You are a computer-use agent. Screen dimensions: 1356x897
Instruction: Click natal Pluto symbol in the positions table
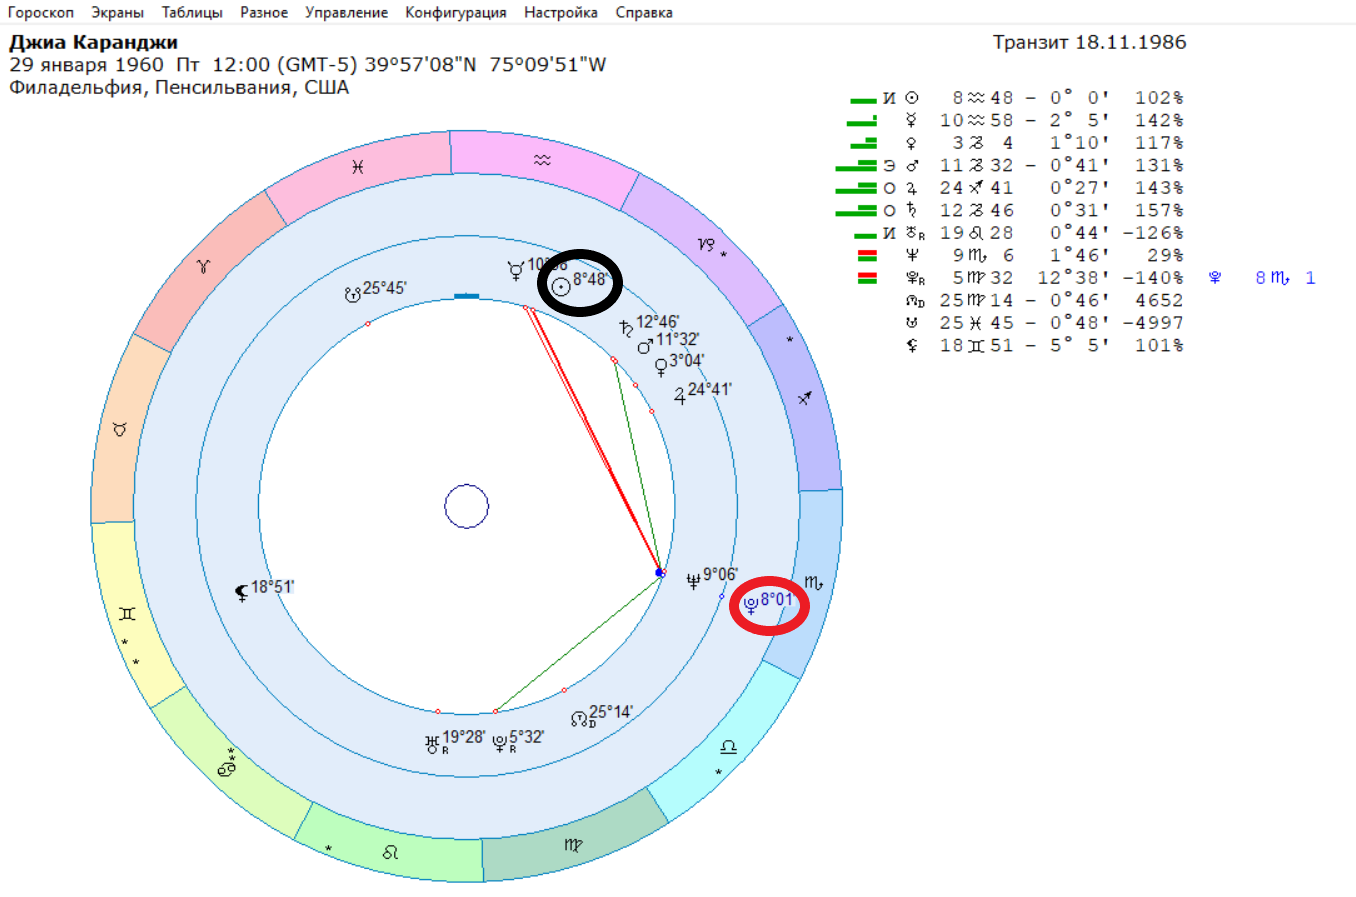click(914, 278)
